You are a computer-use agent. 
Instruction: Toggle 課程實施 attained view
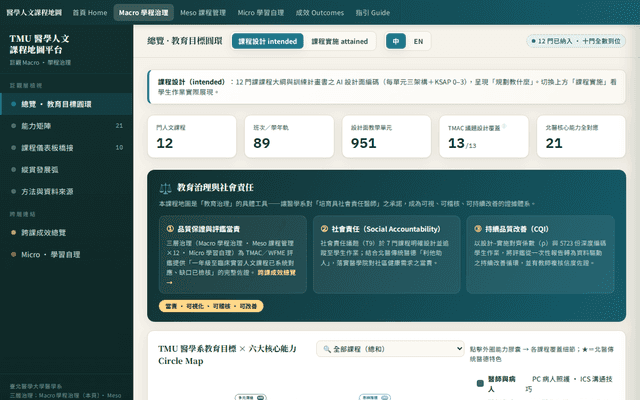pos(340,41)
